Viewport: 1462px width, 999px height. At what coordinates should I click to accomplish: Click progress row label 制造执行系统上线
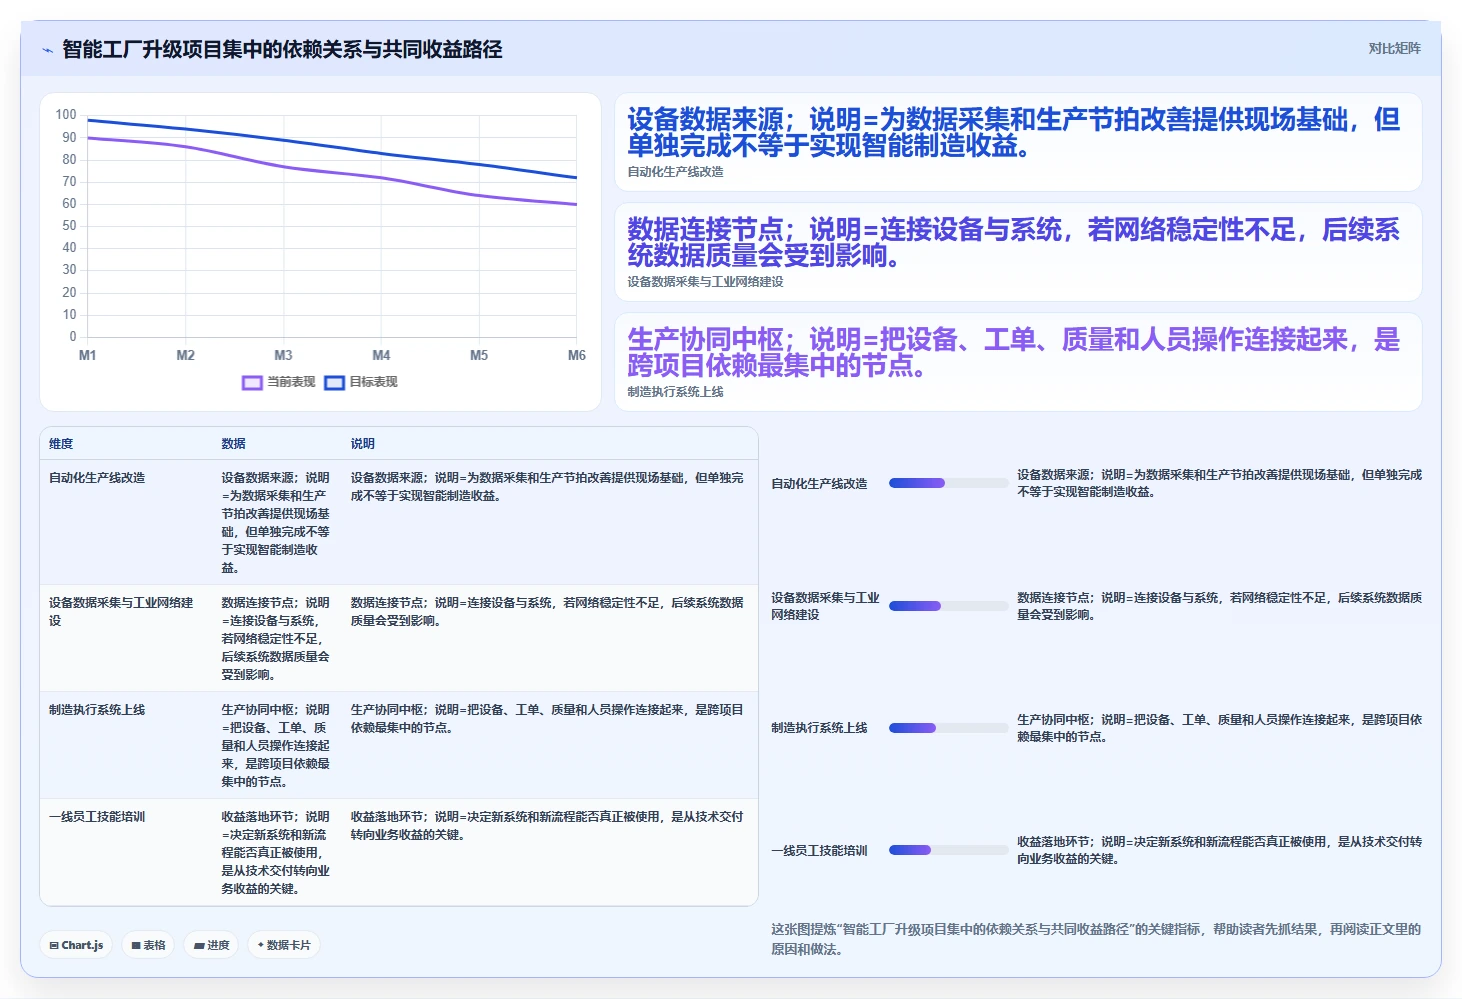(819, 728)
